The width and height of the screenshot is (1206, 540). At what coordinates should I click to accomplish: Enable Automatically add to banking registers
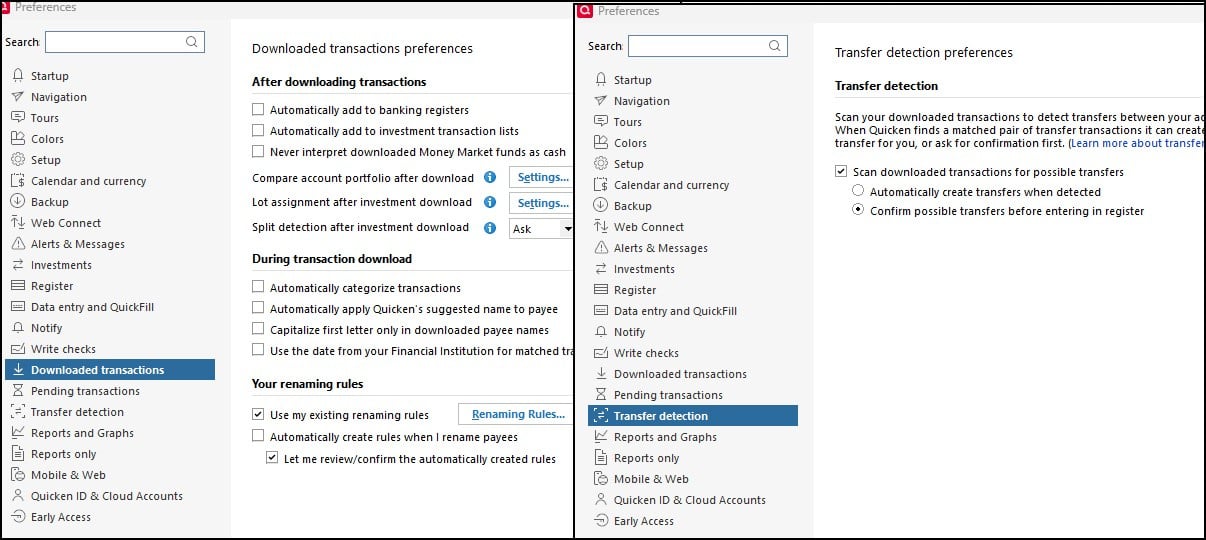(258, 110)
